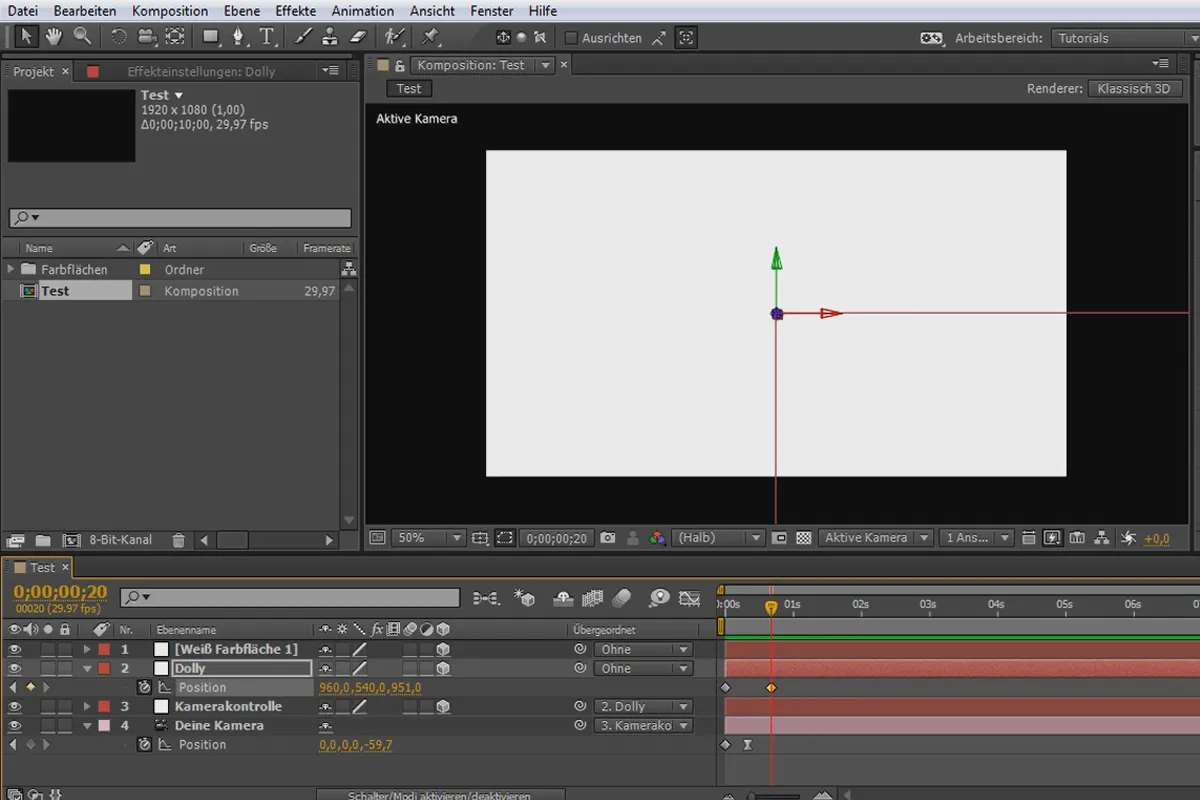Open the RGB channel display icon
This screenshot has width=1200, height=800.
pyautogui.click(x=656, y=538)
